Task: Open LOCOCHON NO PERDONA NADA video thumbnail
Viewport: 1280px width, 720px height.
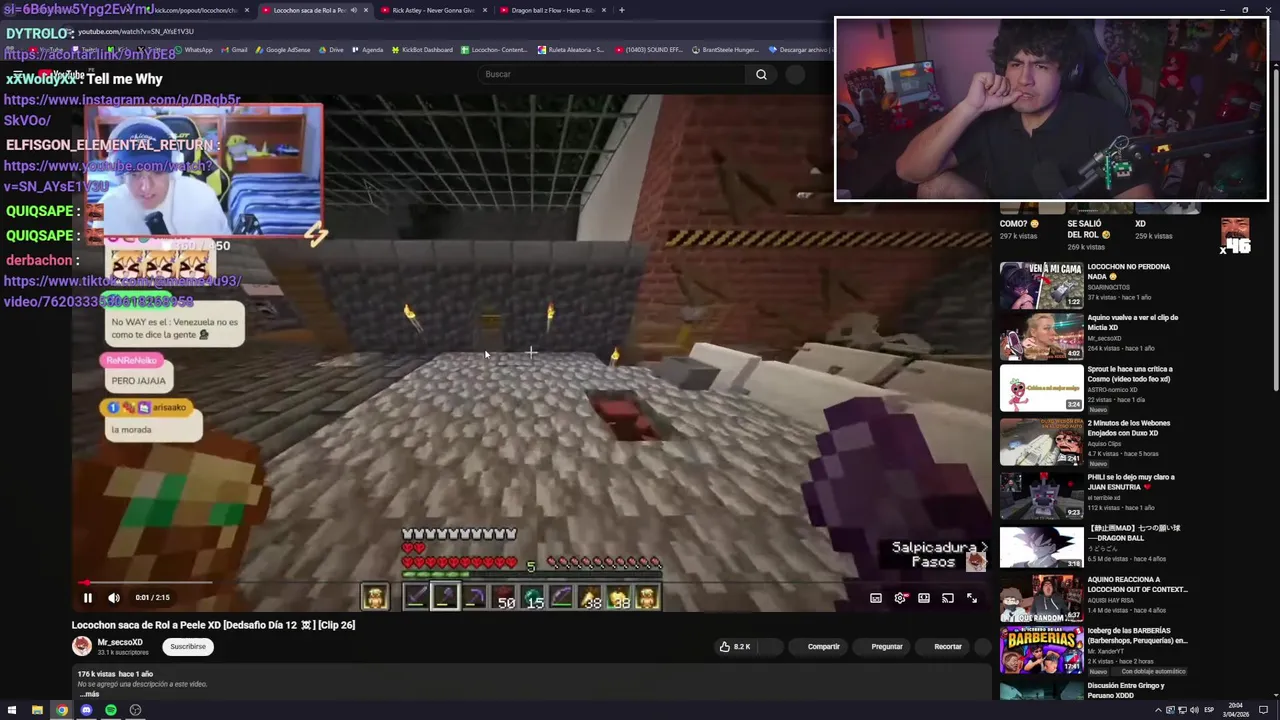Action: [x=1041, y=285]
